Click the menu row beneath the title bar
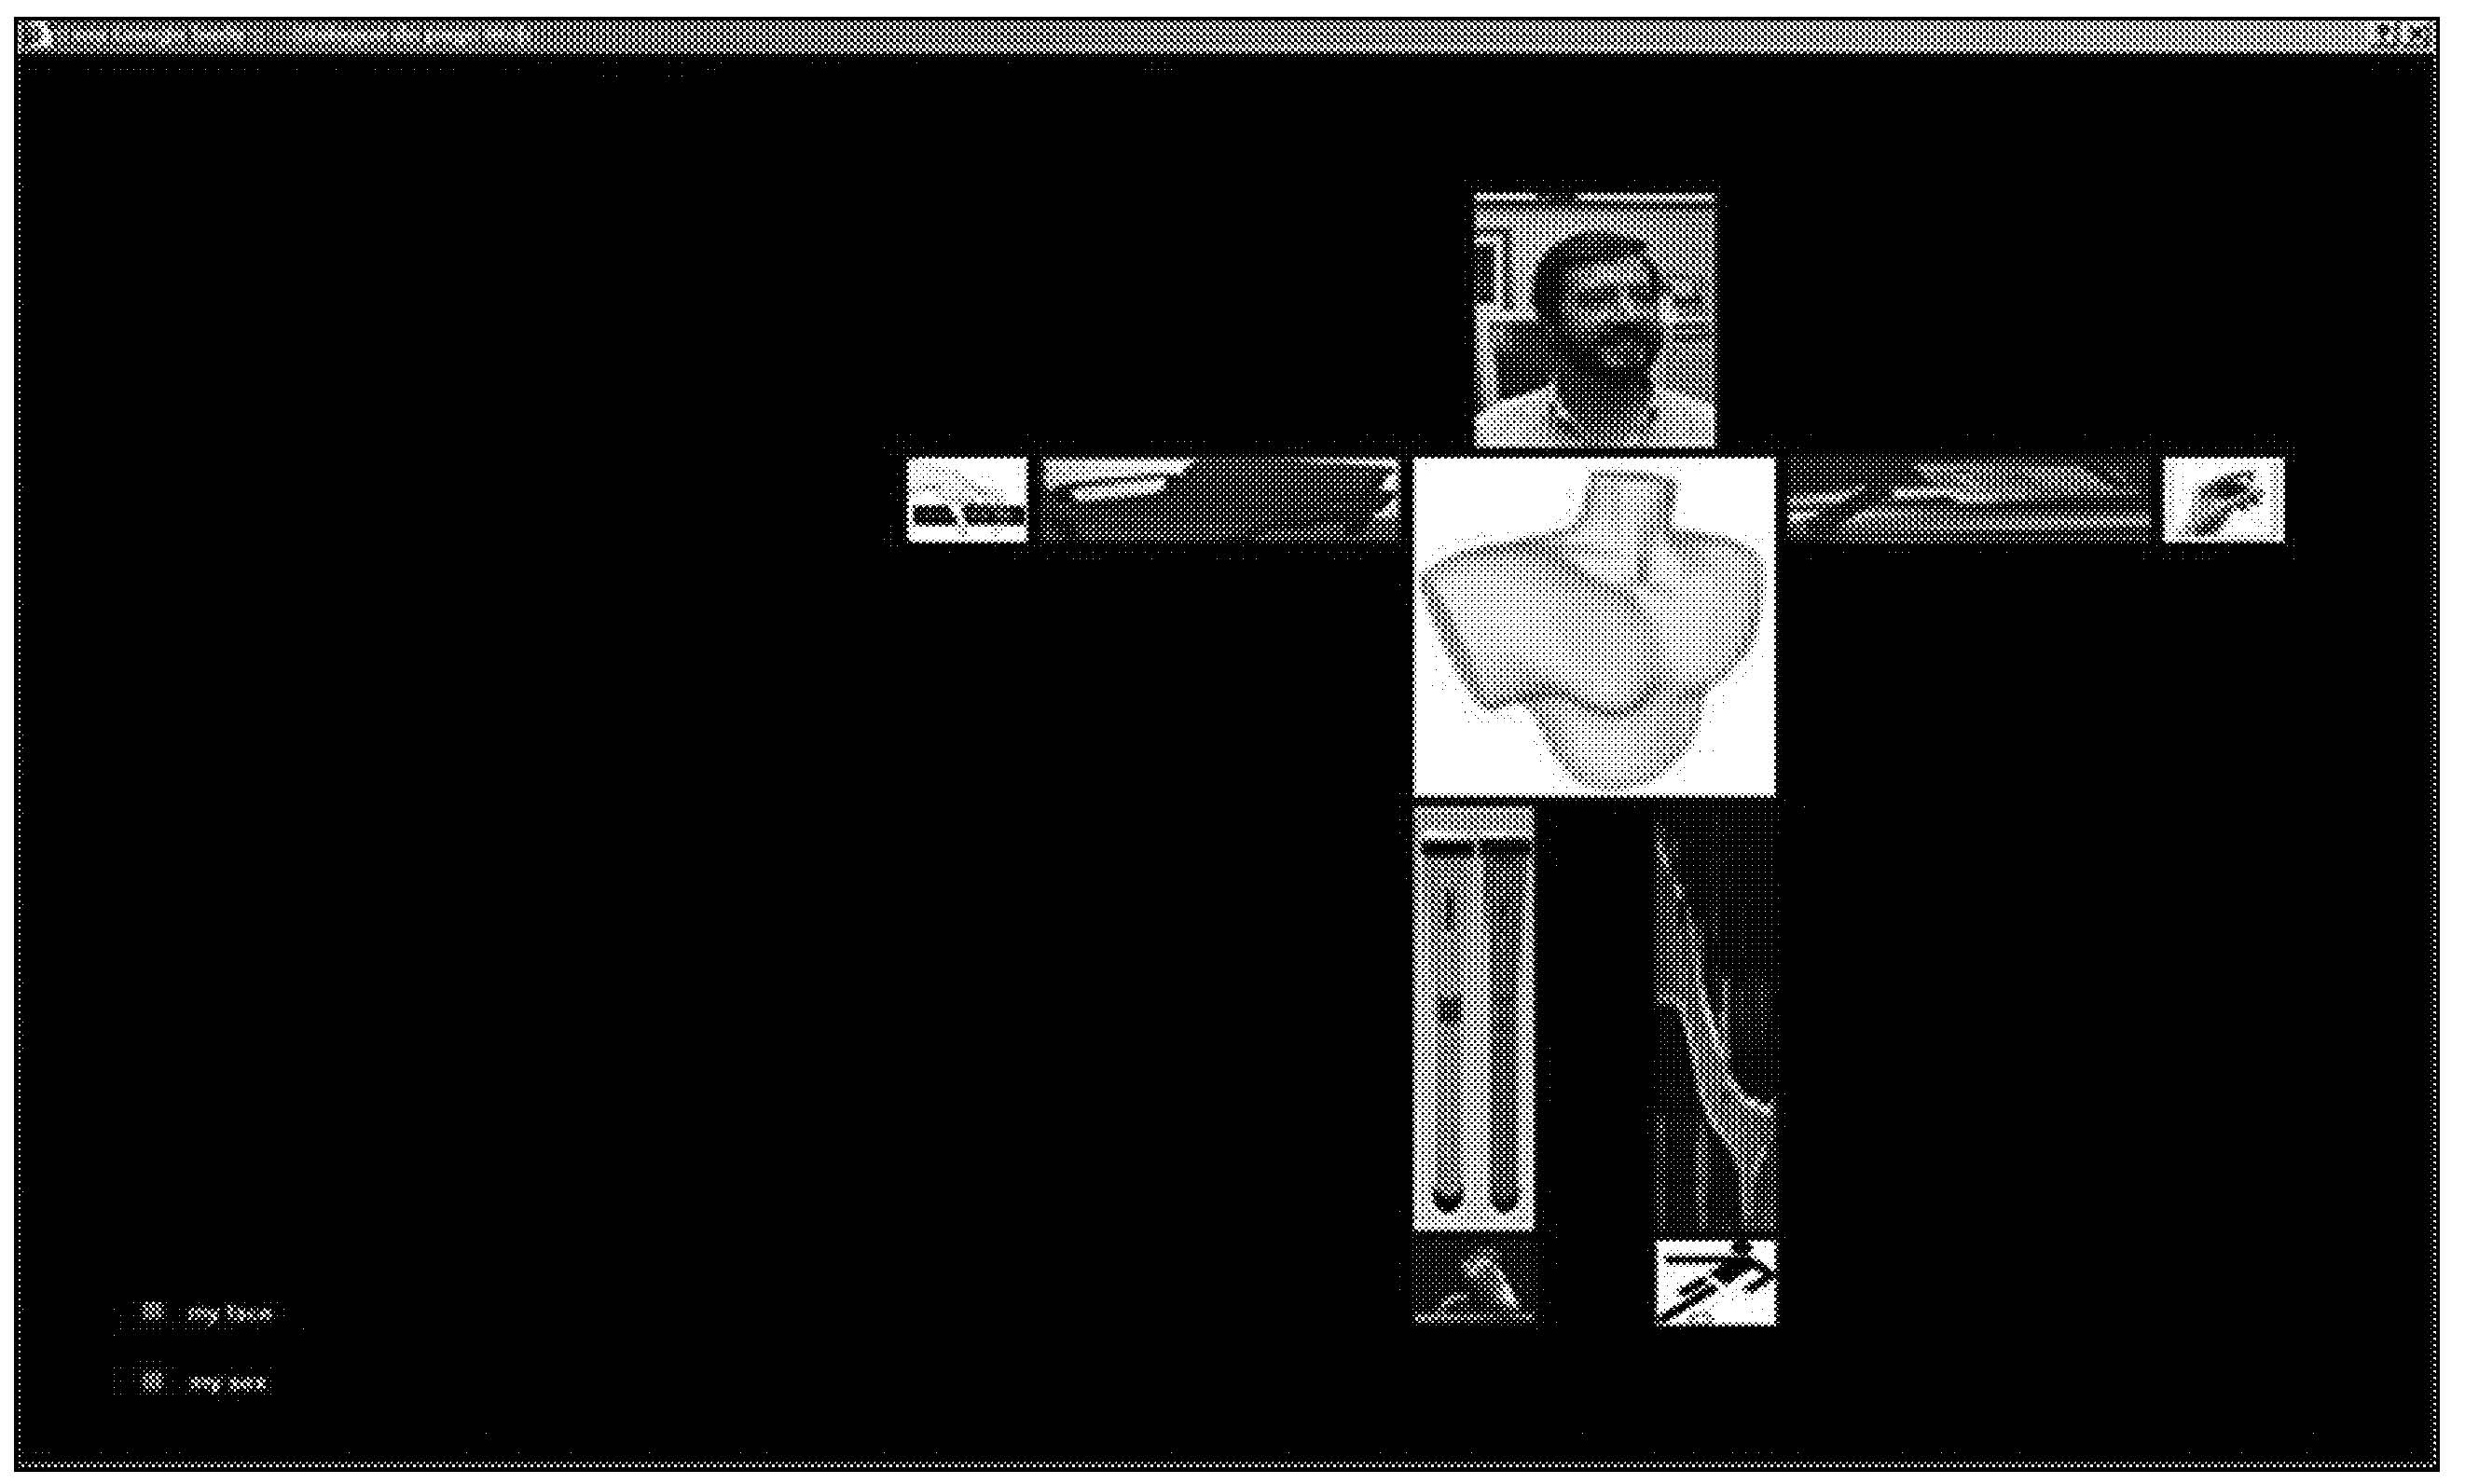This screenshot has height=1484, width=2465. click(1226, 68)
